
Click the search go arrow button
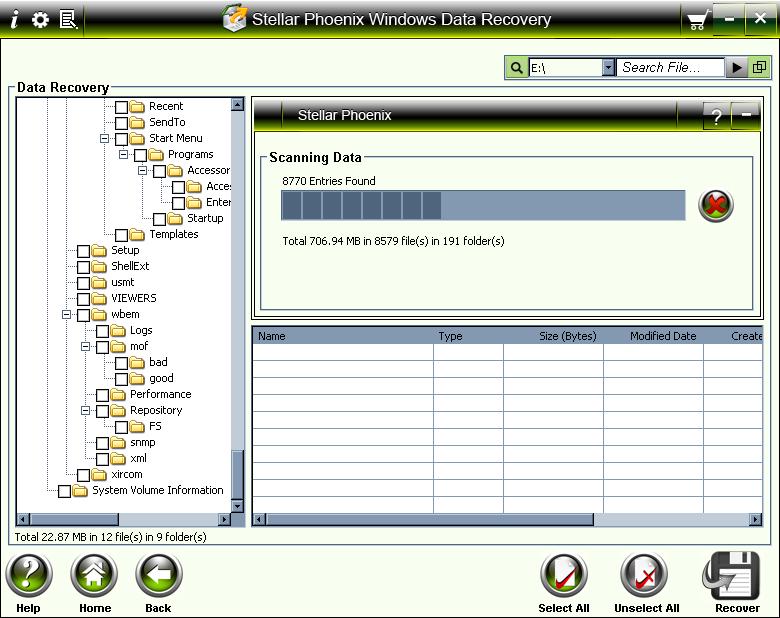pos(737,67)
